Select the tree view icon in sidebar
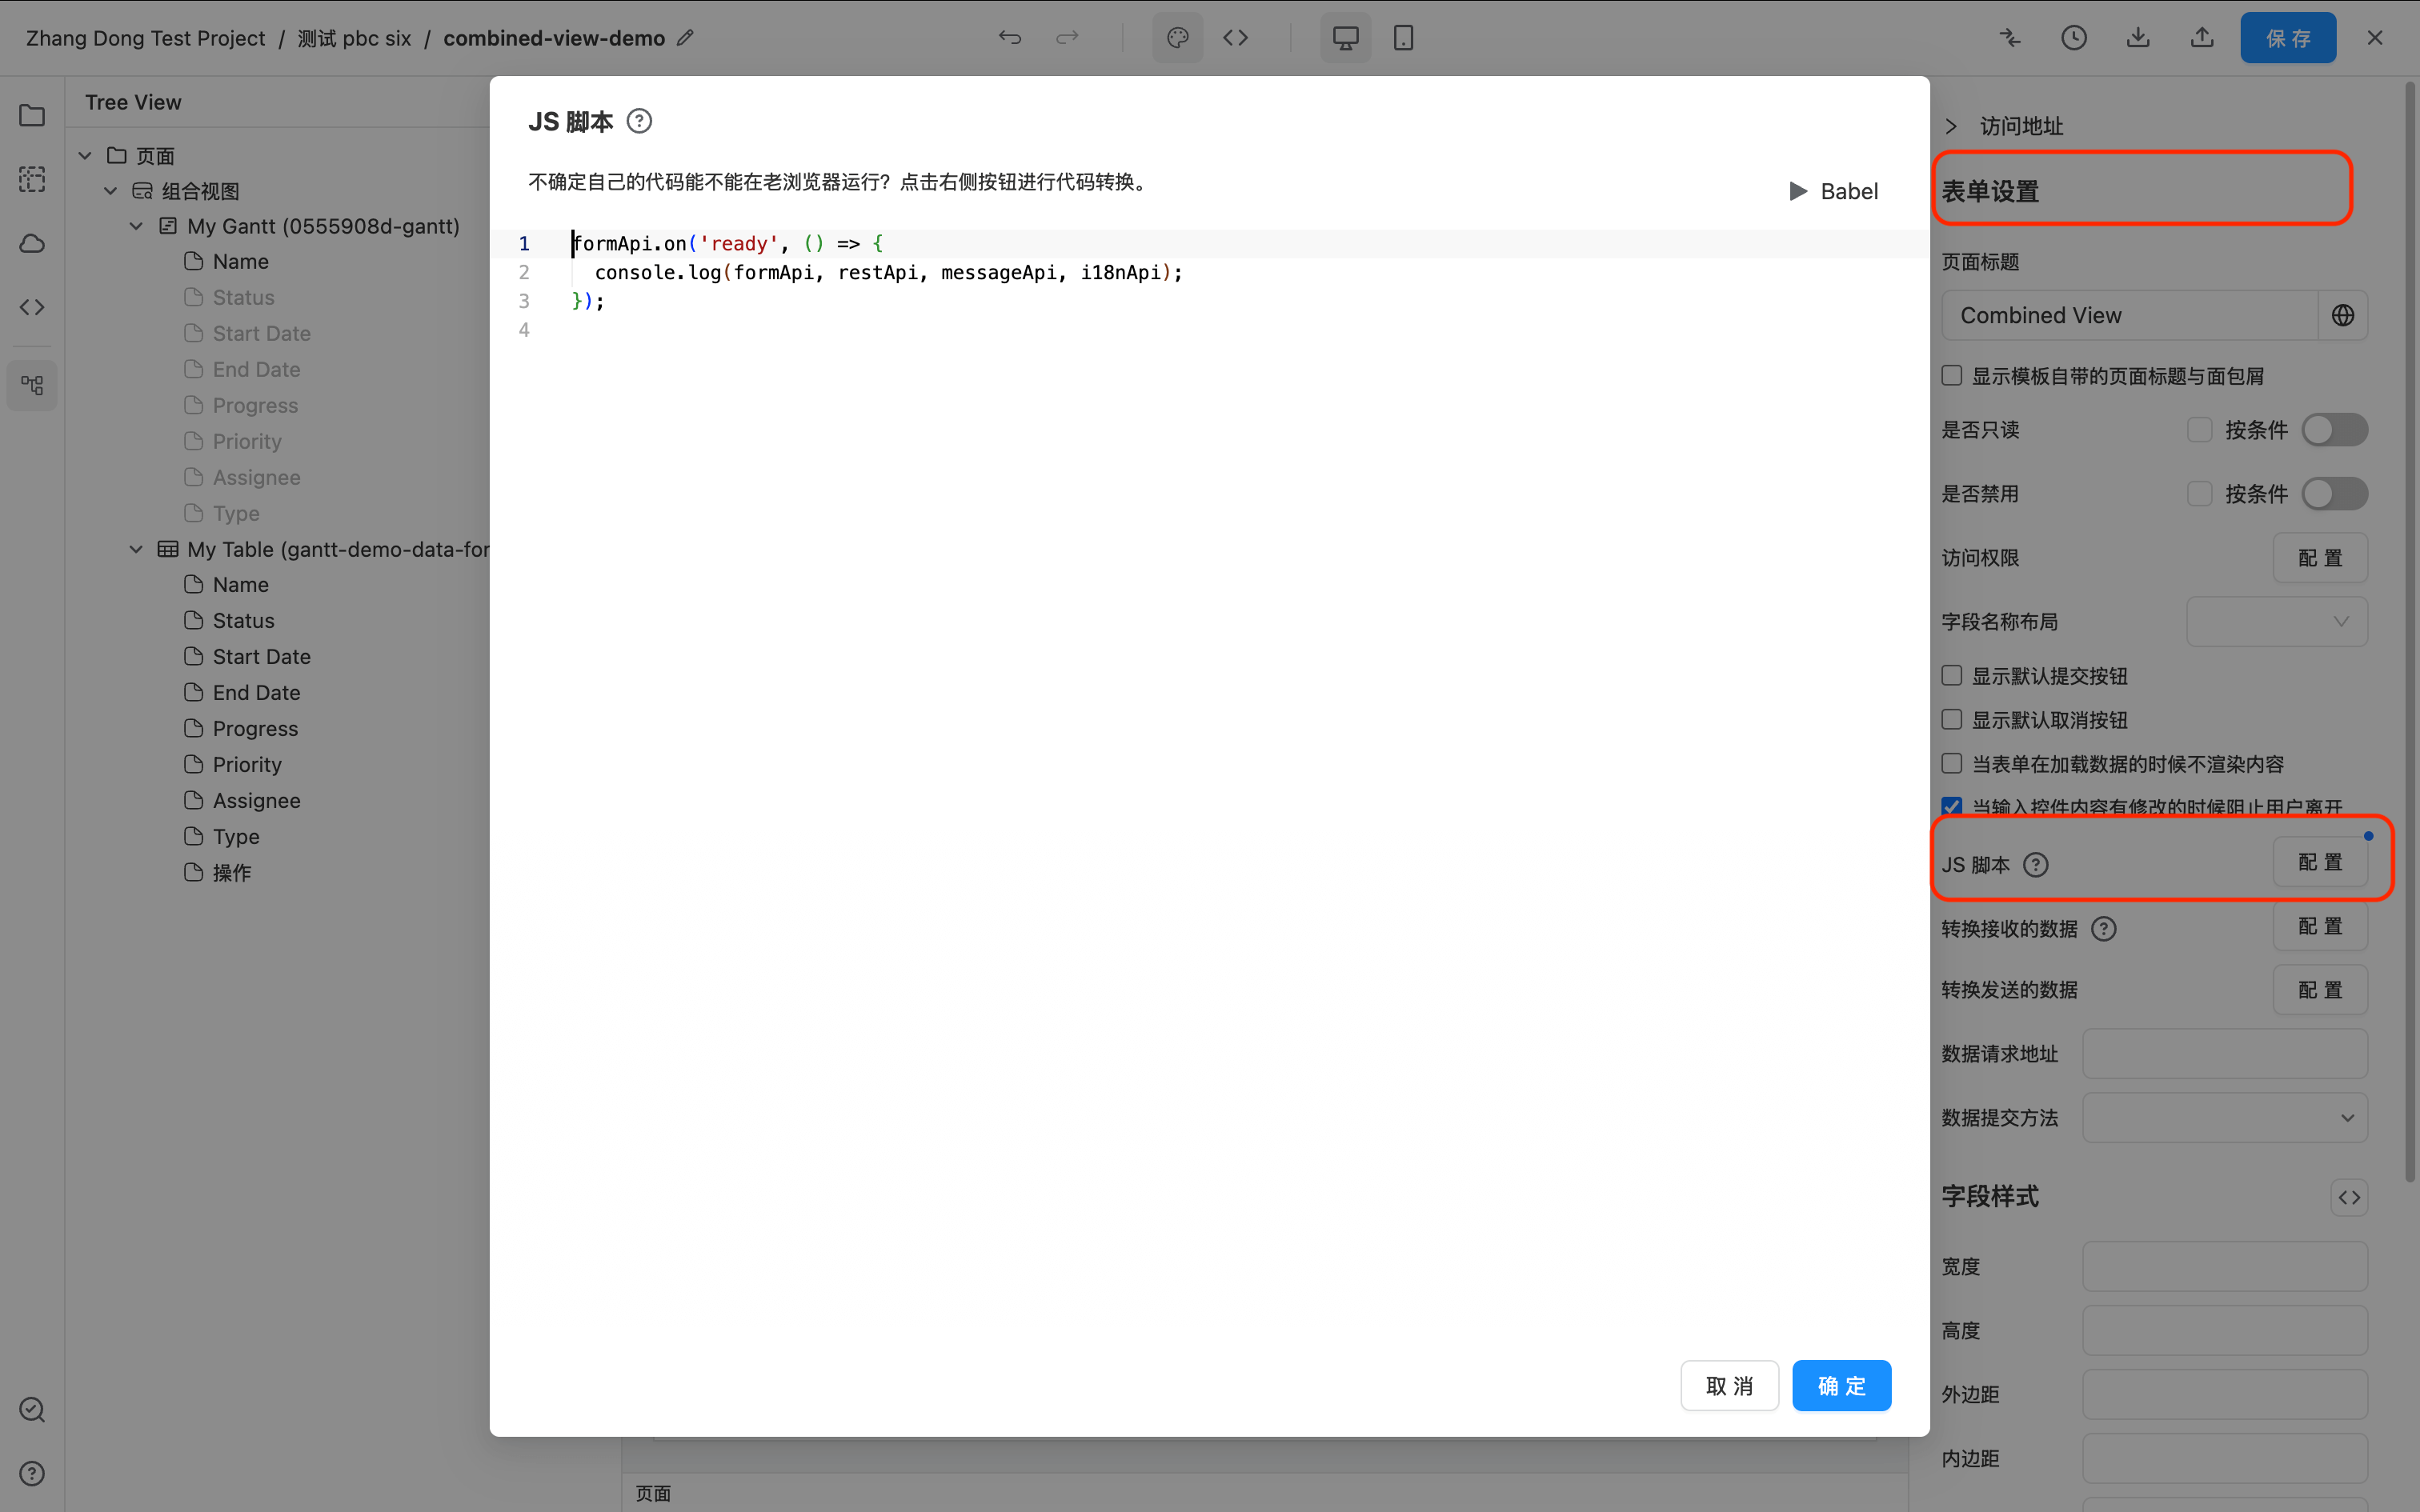 (x=32, y=385)
